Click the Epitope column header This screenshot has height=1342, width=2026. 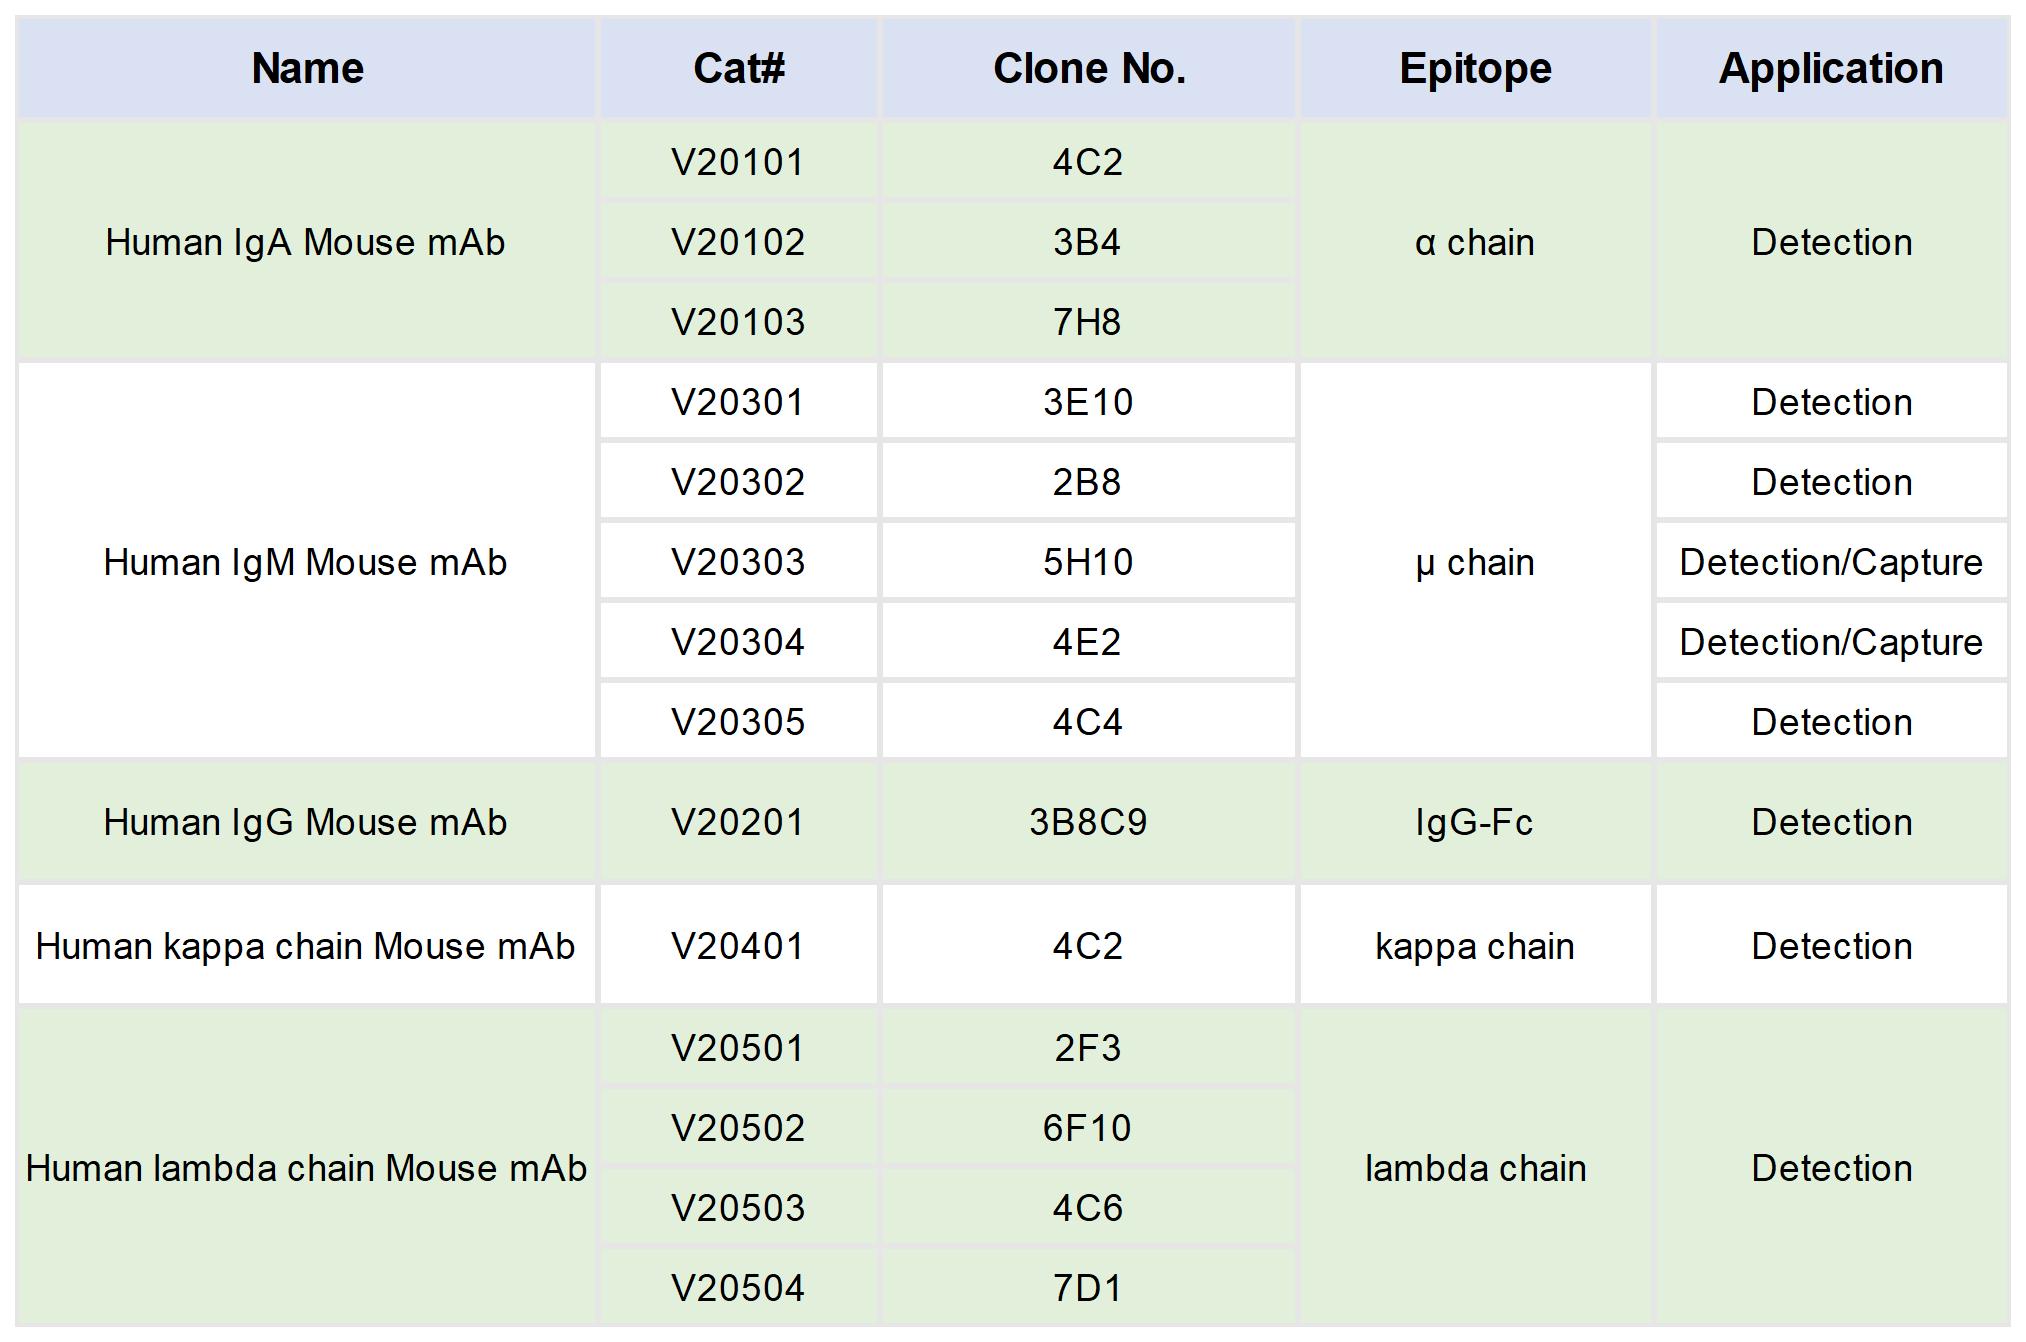pos(1475,68)
